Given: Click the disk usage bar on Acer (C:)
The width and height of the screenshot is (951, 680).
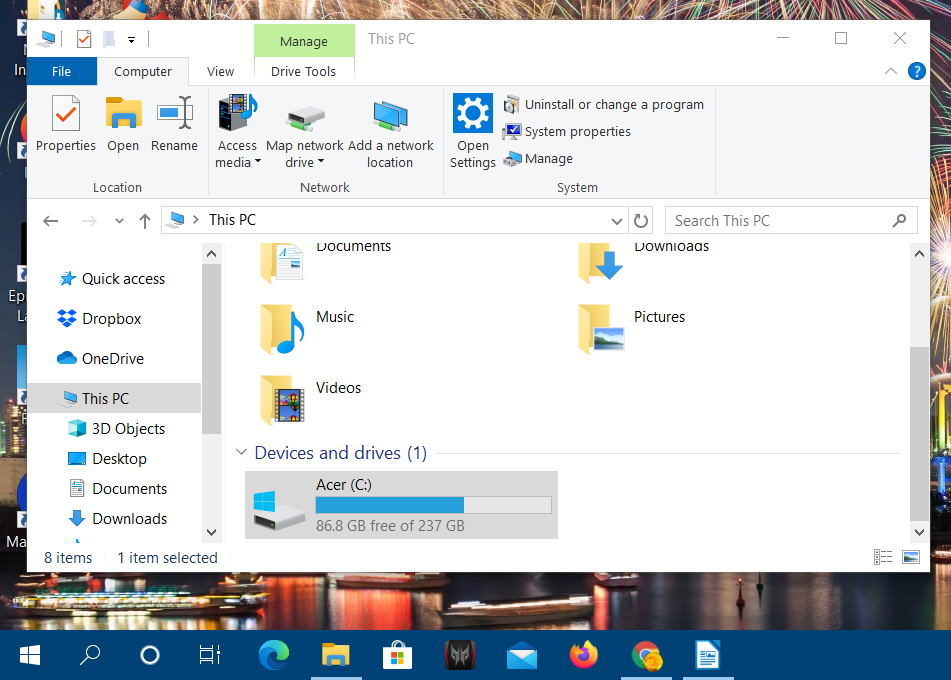Looking at the screenshot, I should tap(434, 504).
